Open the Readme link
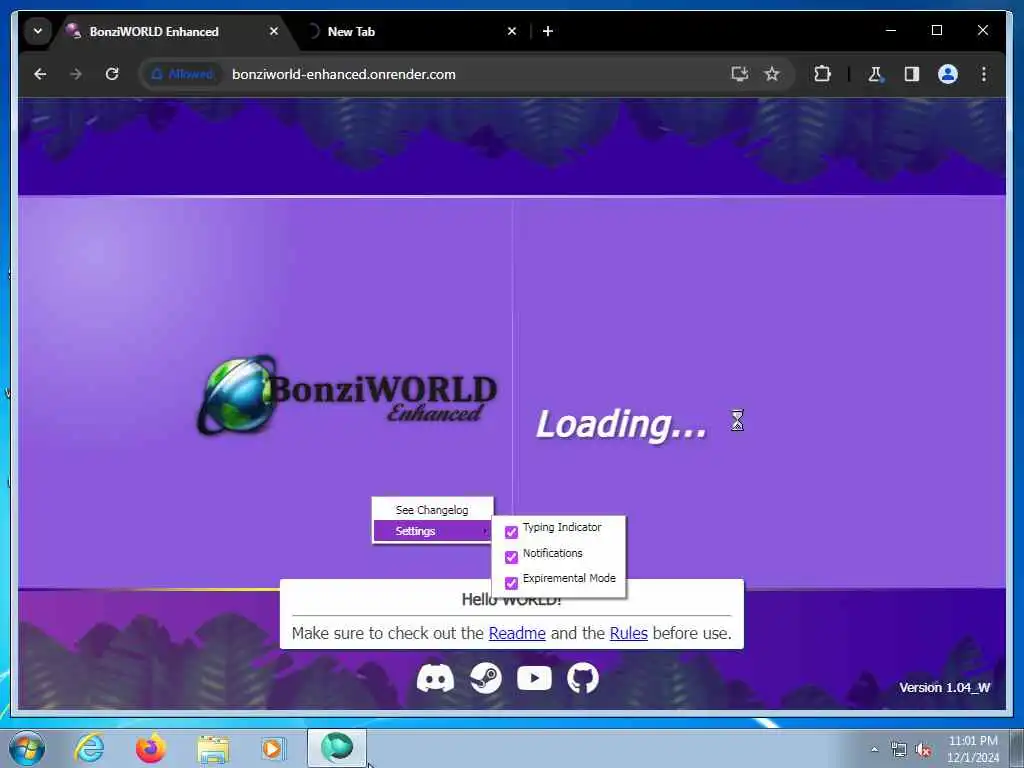Screen dimensions: 1024x768 click(517, 633)
